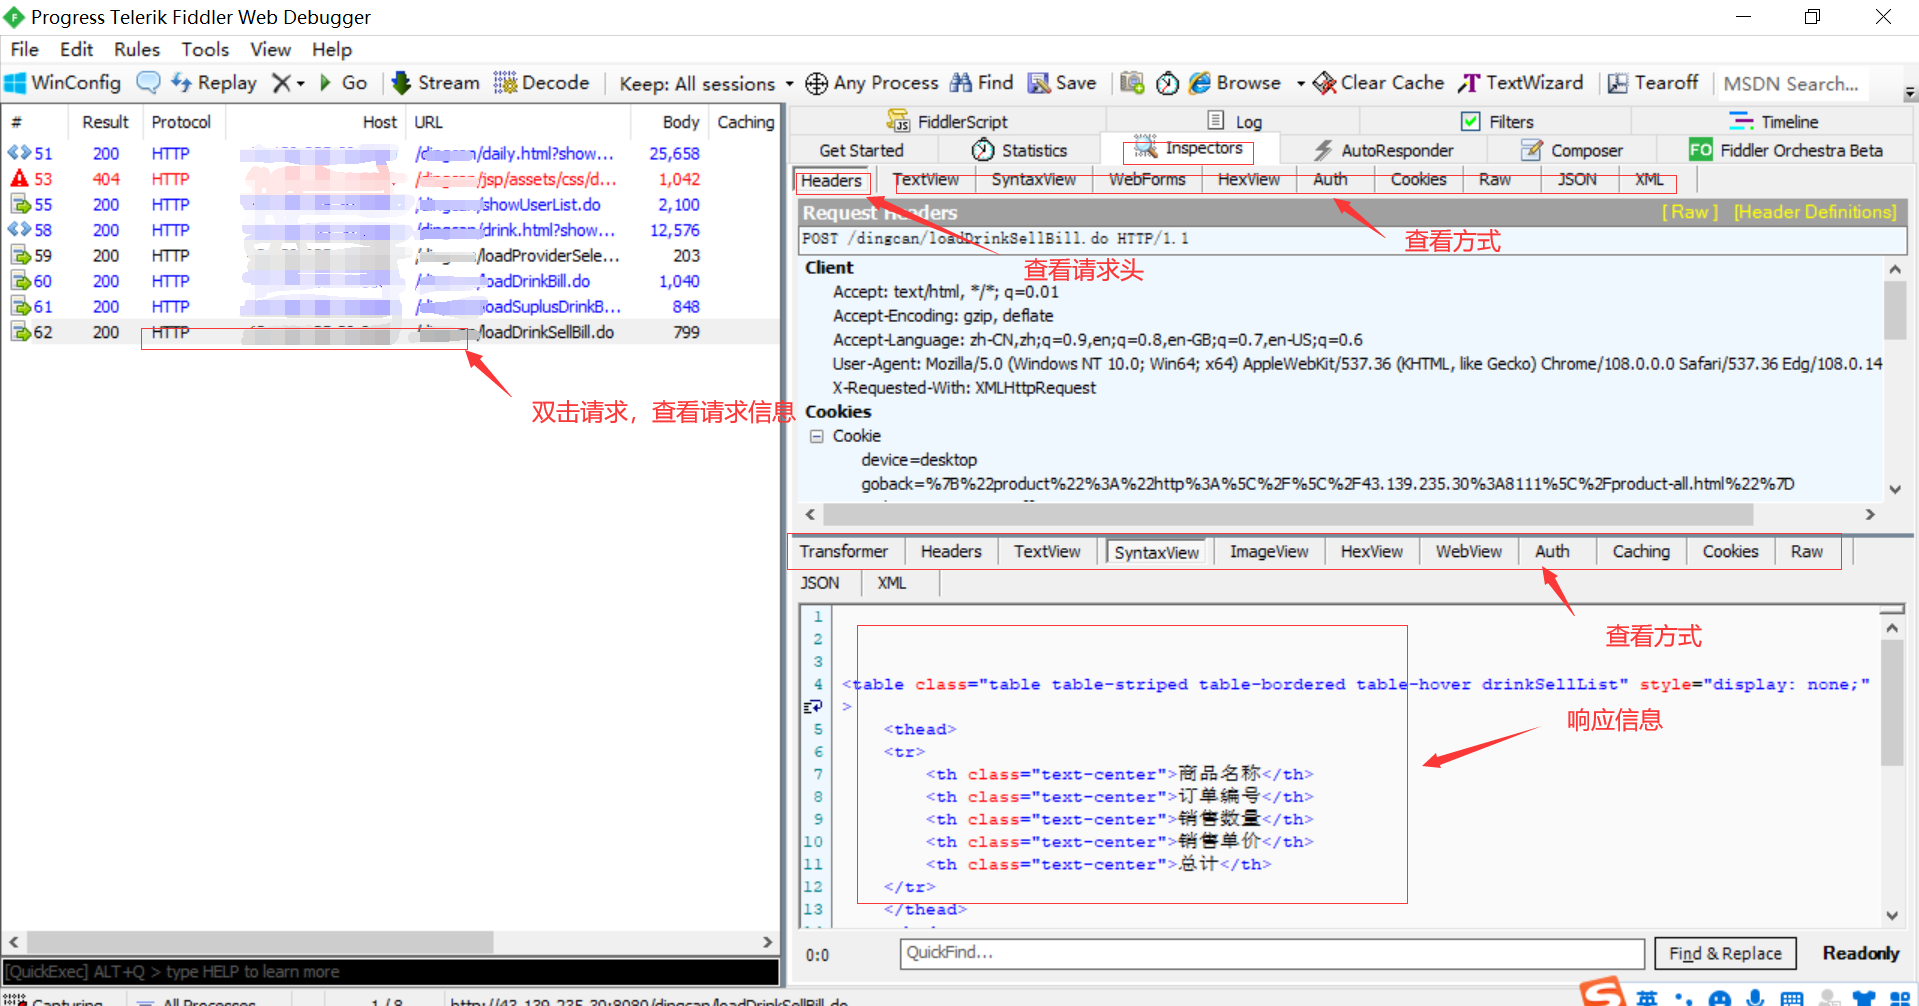Sort sessions by Result column header

click(x=105, y=122)
